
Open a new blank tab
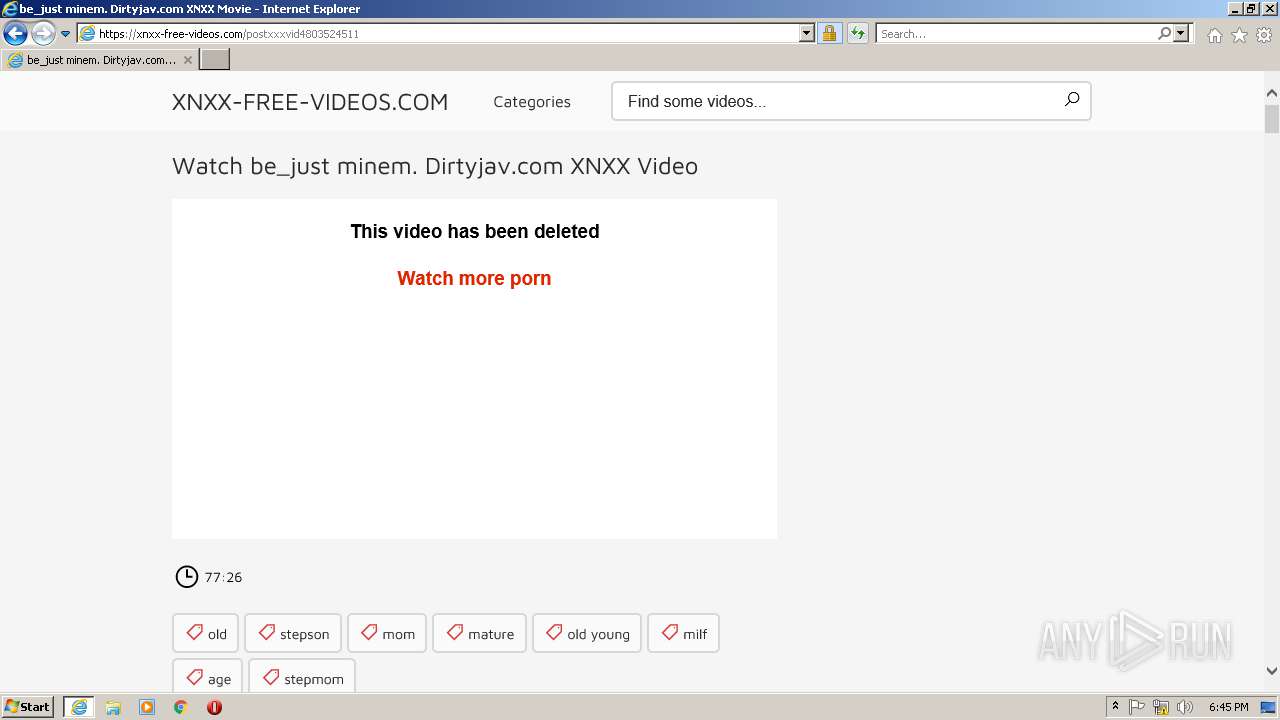coord(215,60)
